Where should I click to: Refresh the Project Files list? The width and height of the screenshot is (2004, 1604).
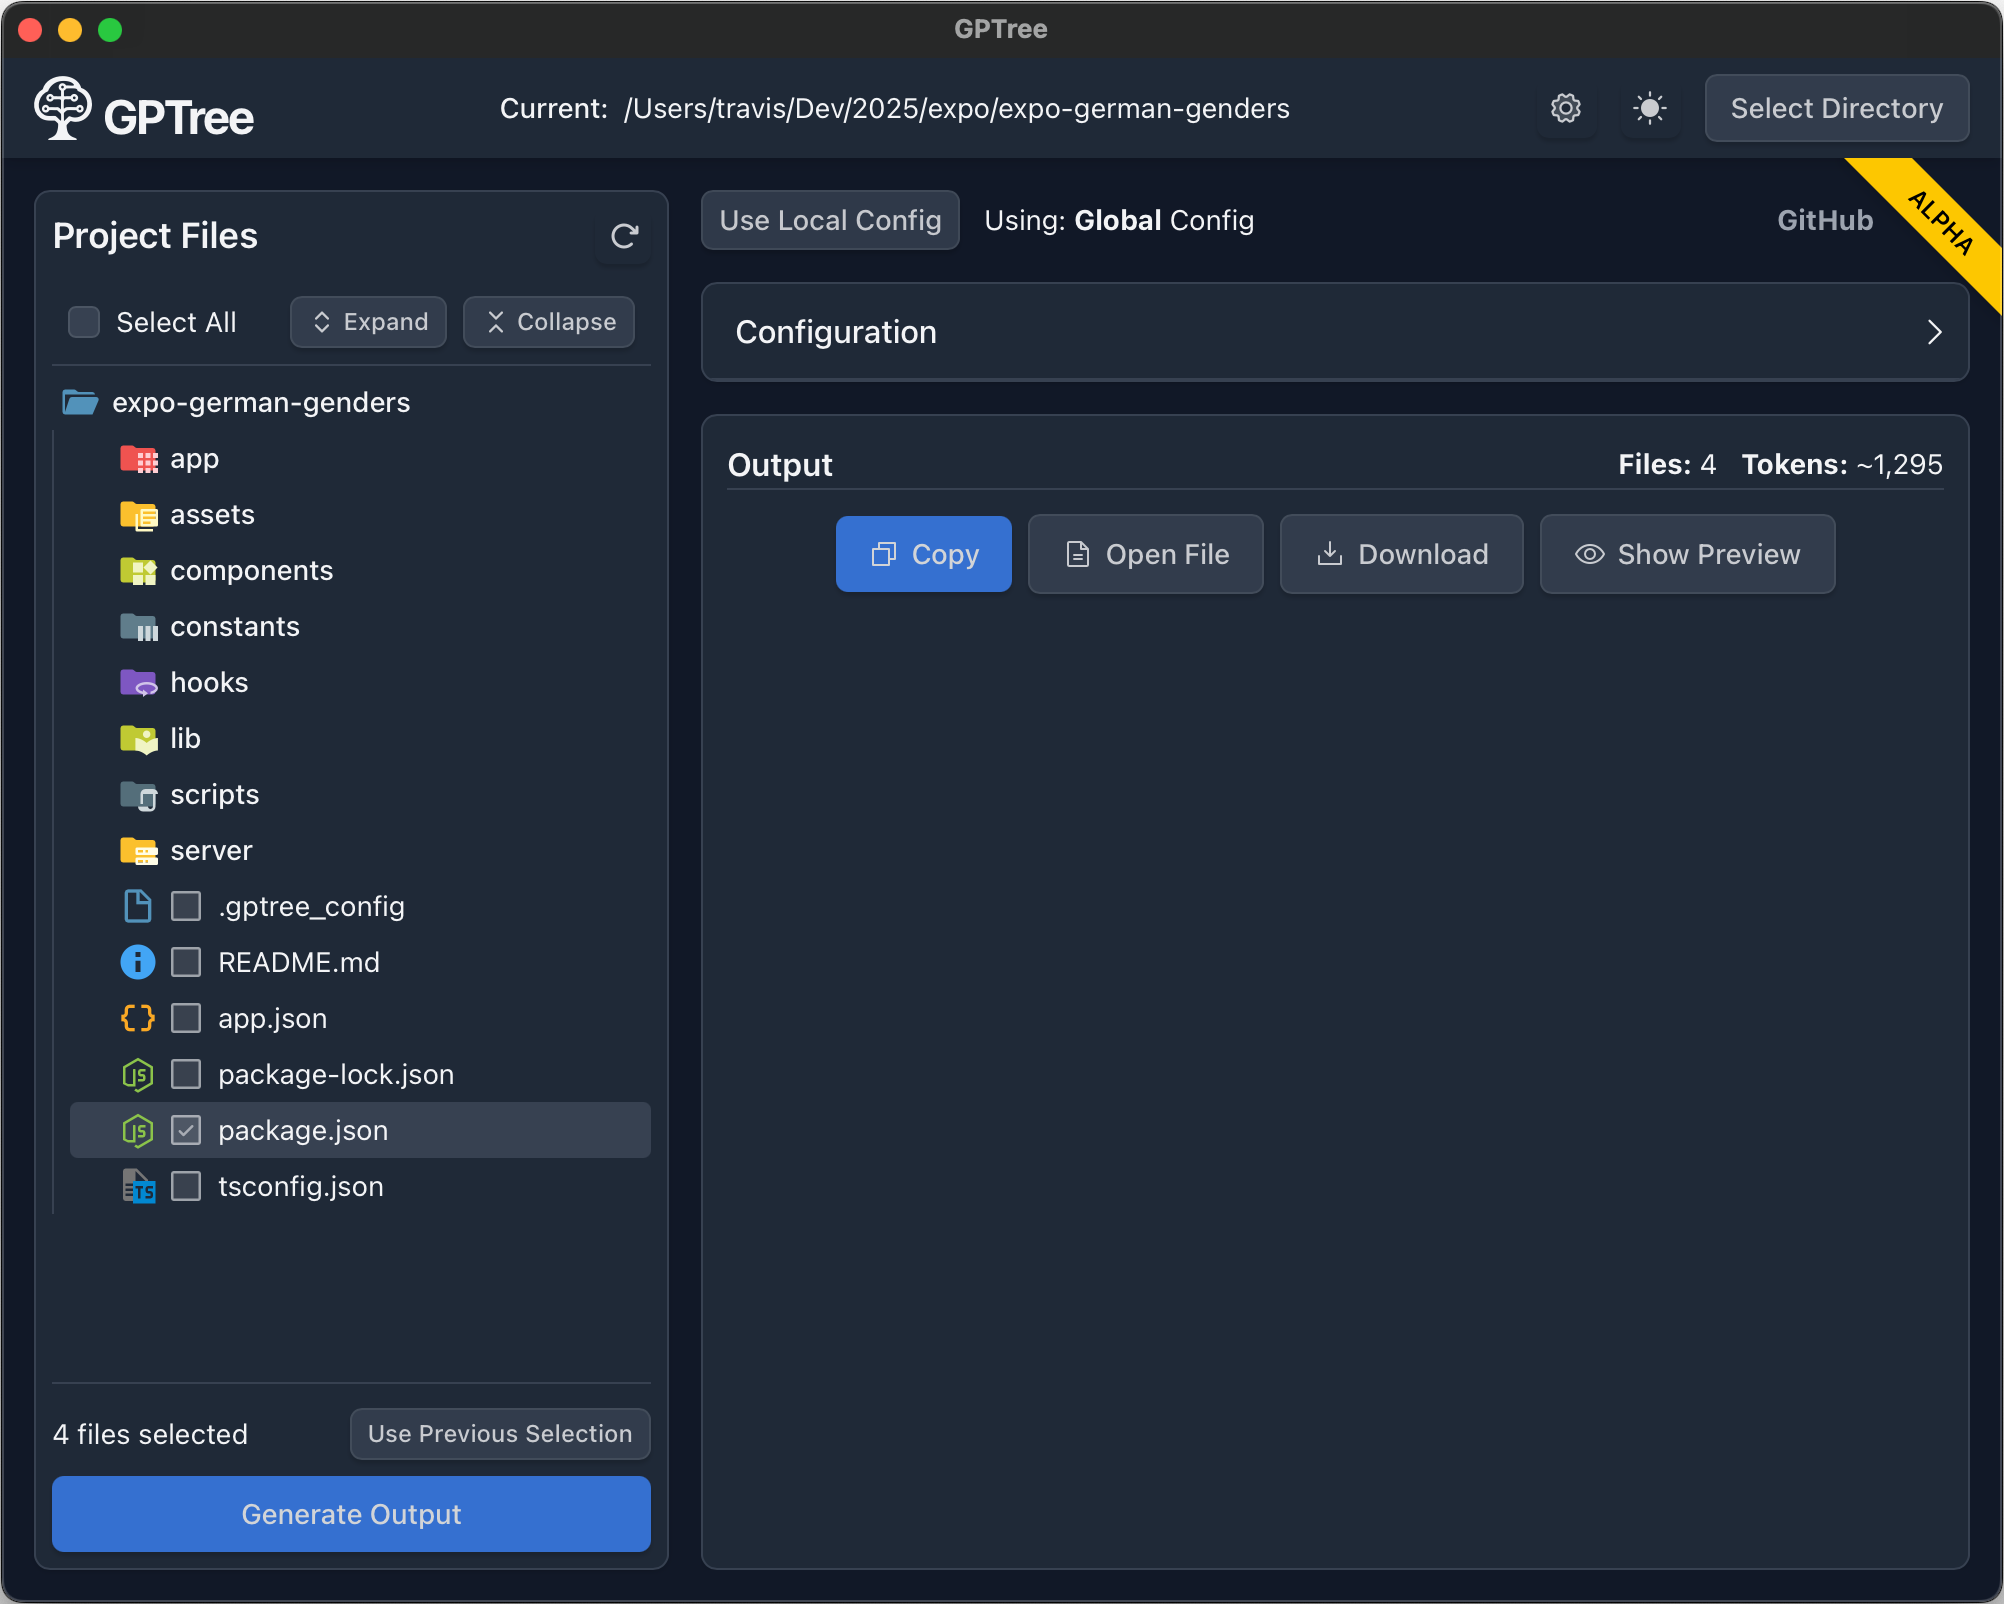point(624,236)
